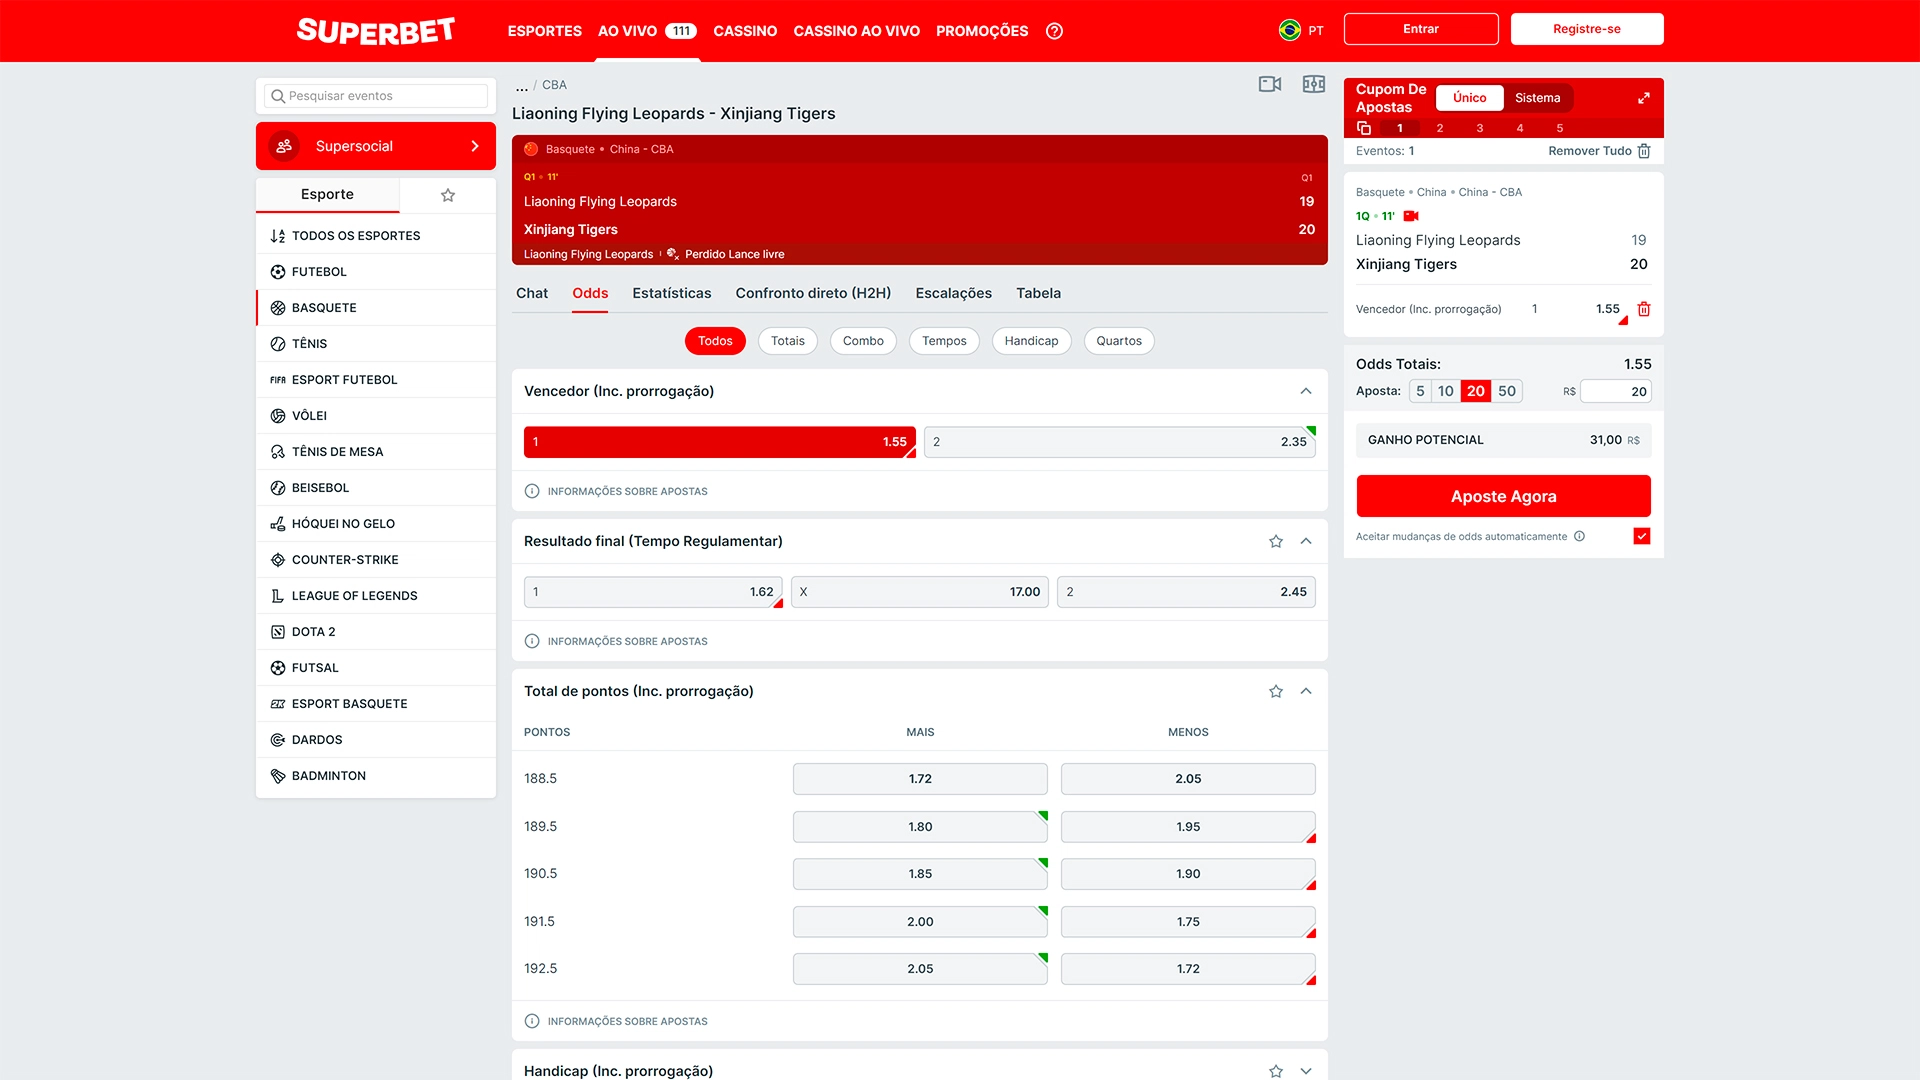
Task: Expand the breadcrumb ellipsis
Action: tap(521, 86)
